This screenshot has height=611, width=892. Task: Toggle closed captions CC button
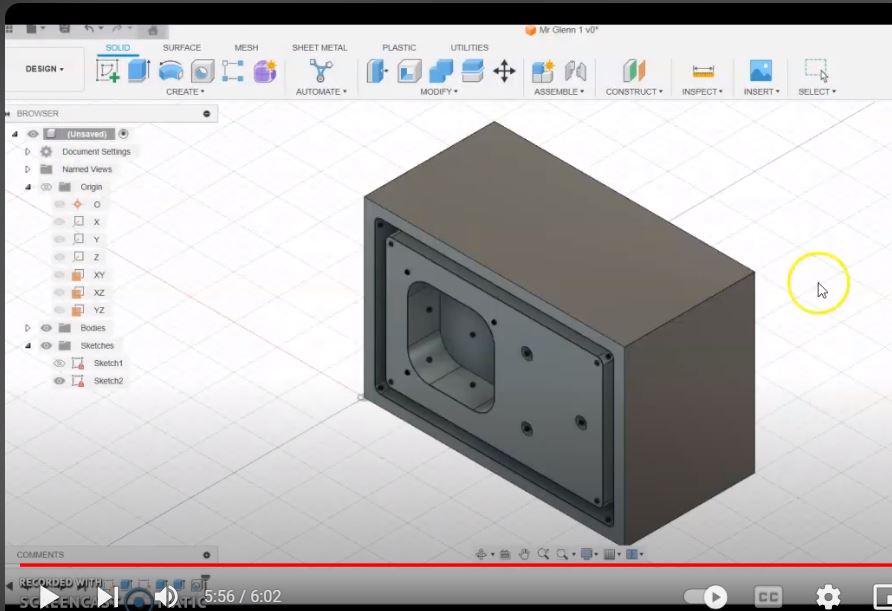coord(768,597)
